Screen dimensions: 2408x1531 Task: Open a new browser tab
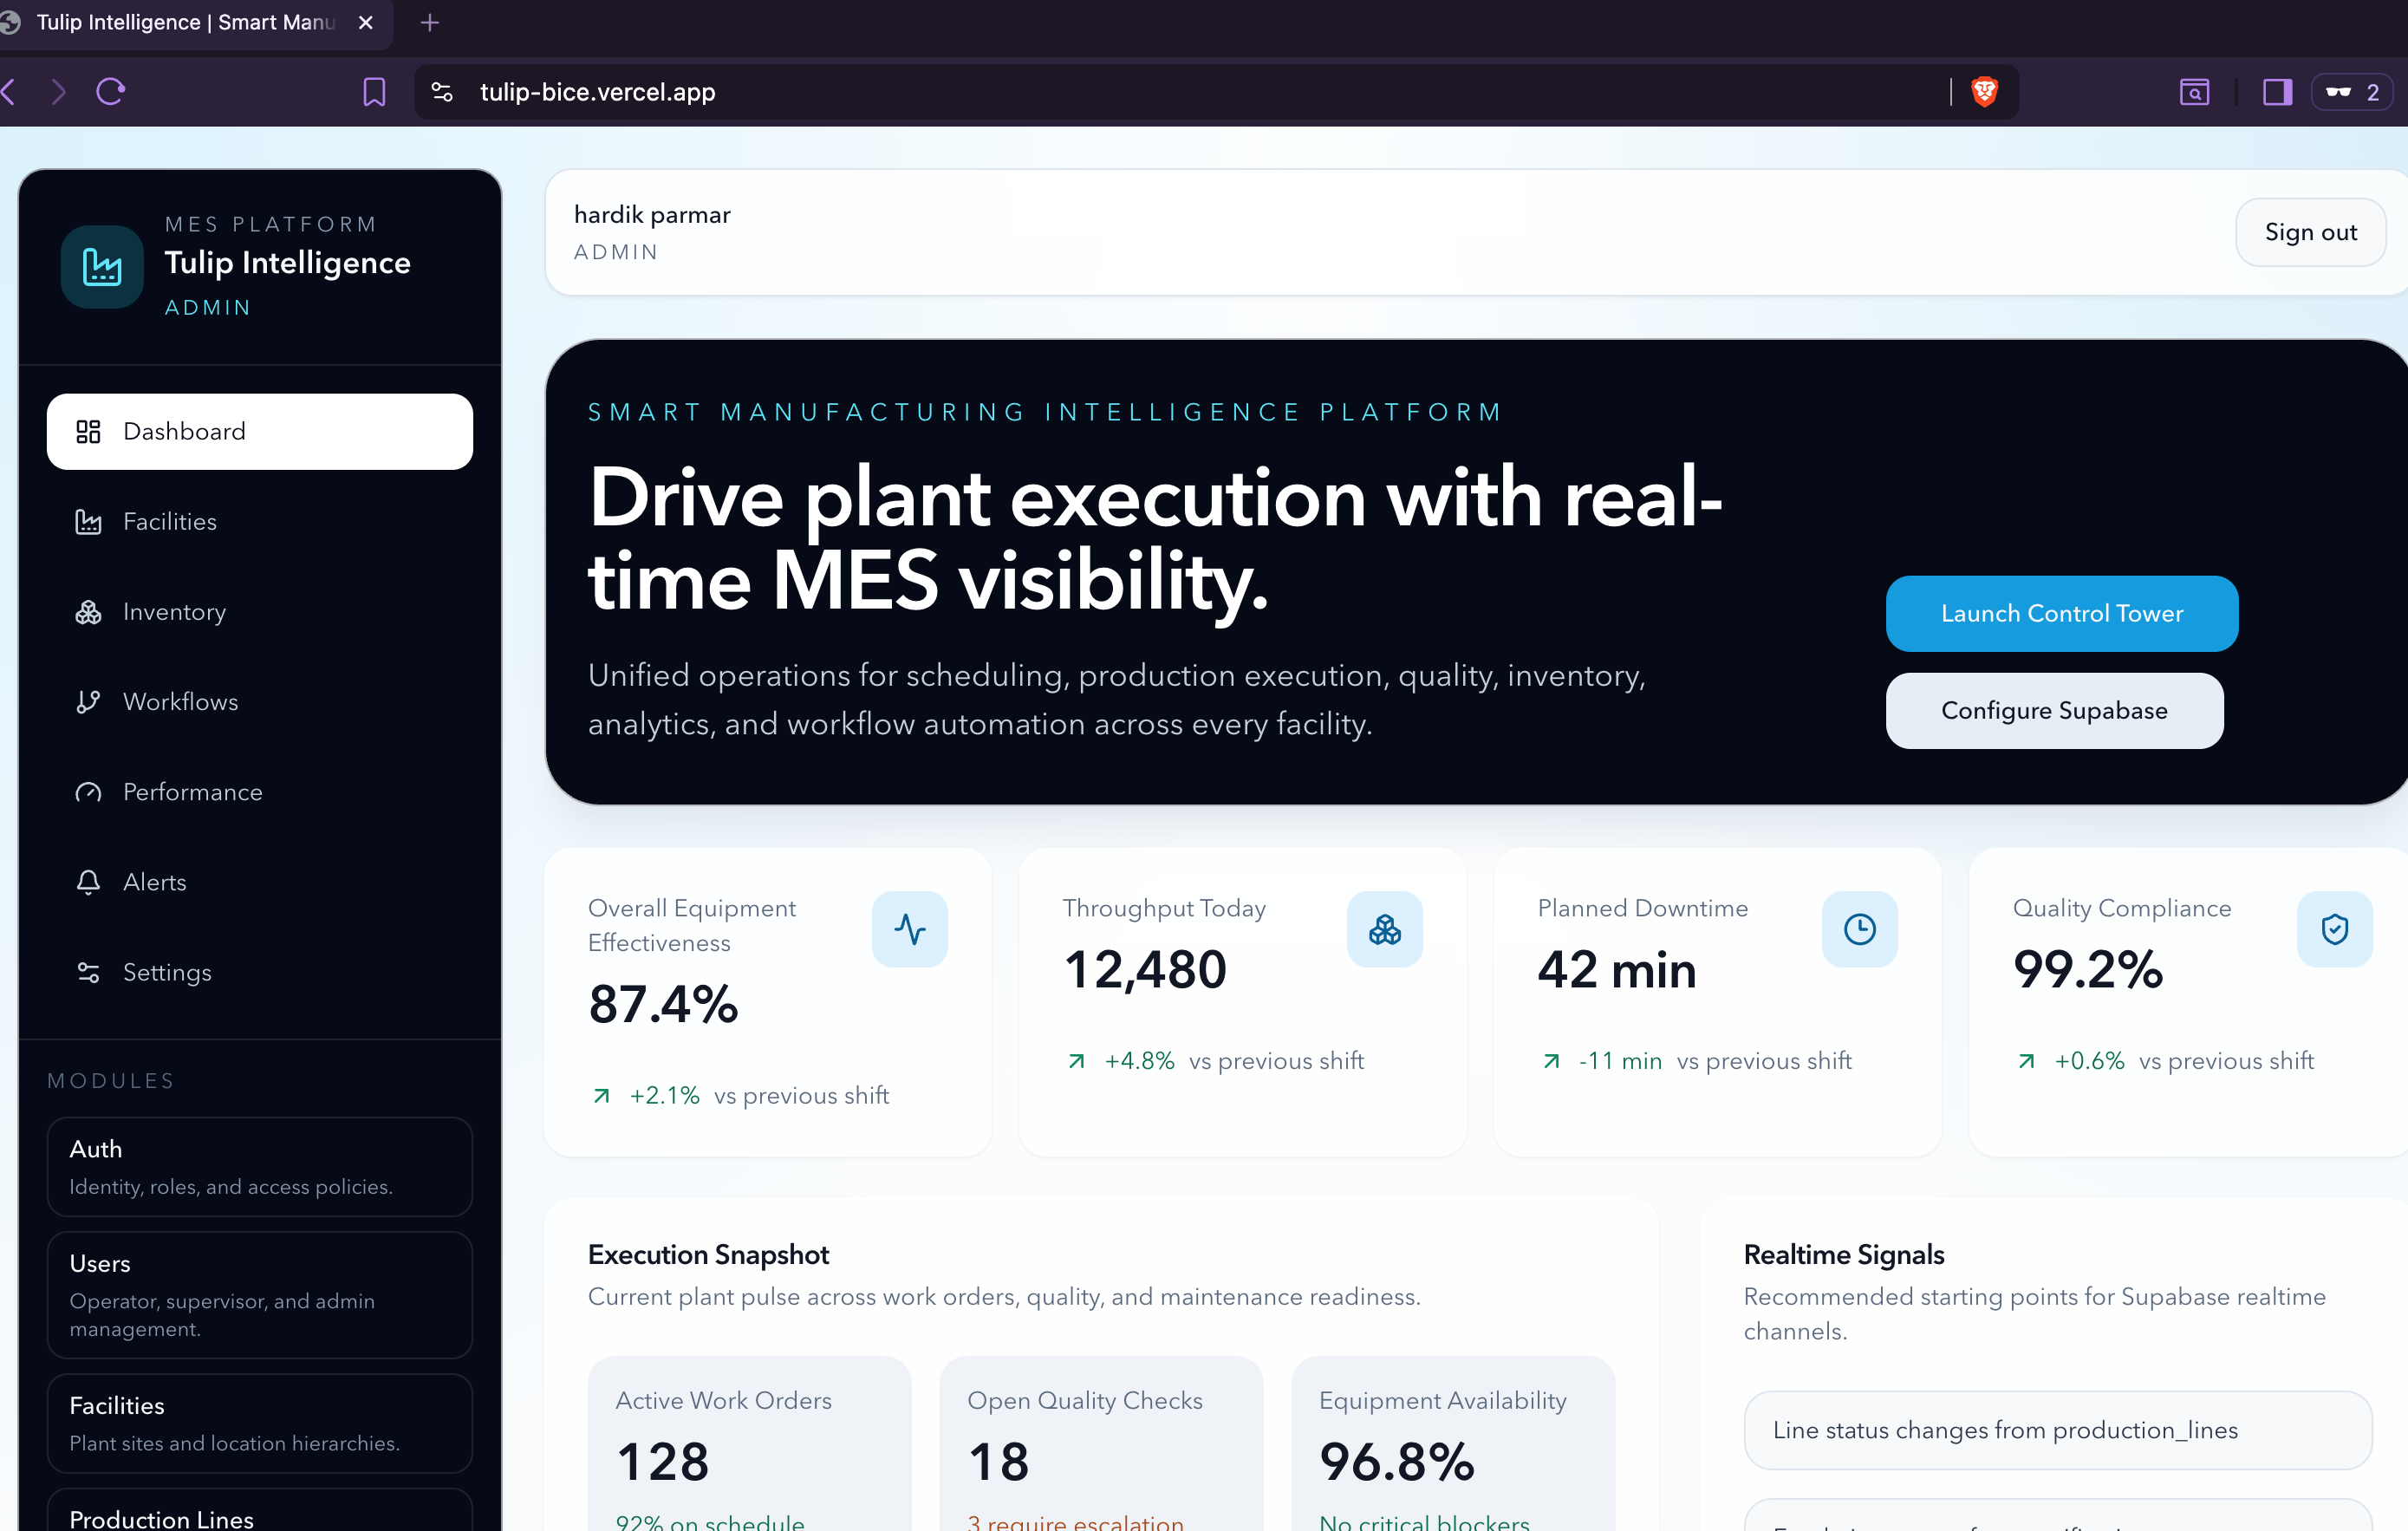click(x=429, y=22)
